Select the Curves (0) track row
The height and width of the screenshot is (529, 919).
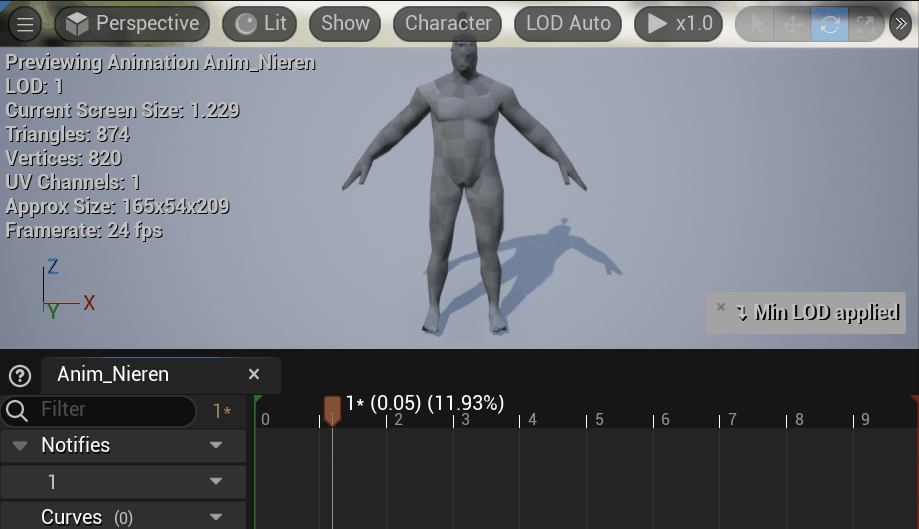point(123,516)
